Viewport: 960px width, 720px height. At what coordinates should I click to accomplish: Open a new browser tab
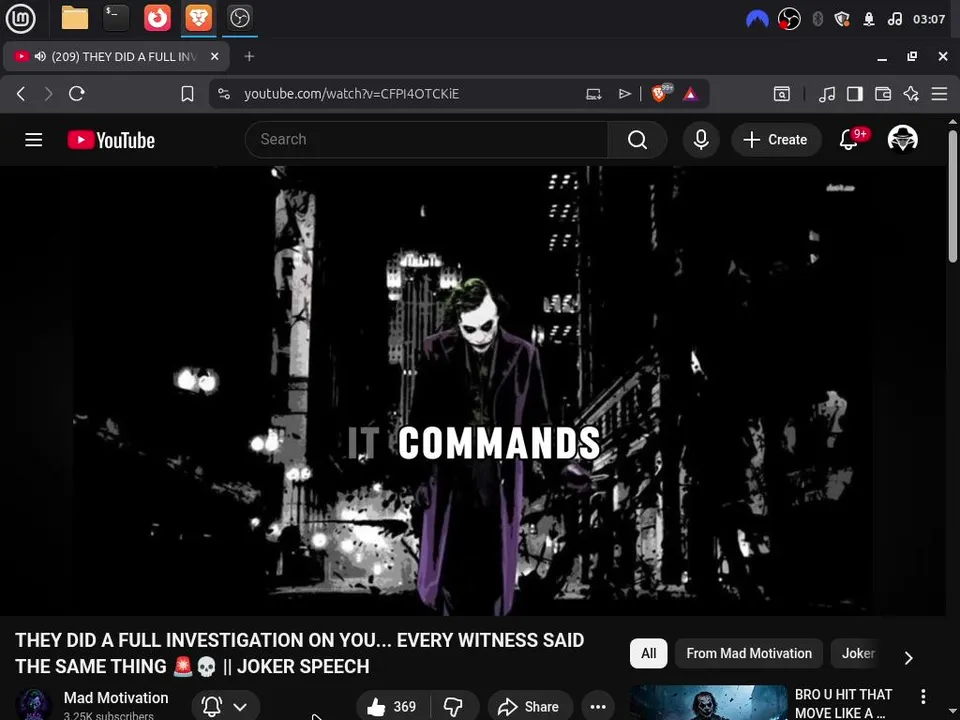pyautogui.click(x=249, y=56)
